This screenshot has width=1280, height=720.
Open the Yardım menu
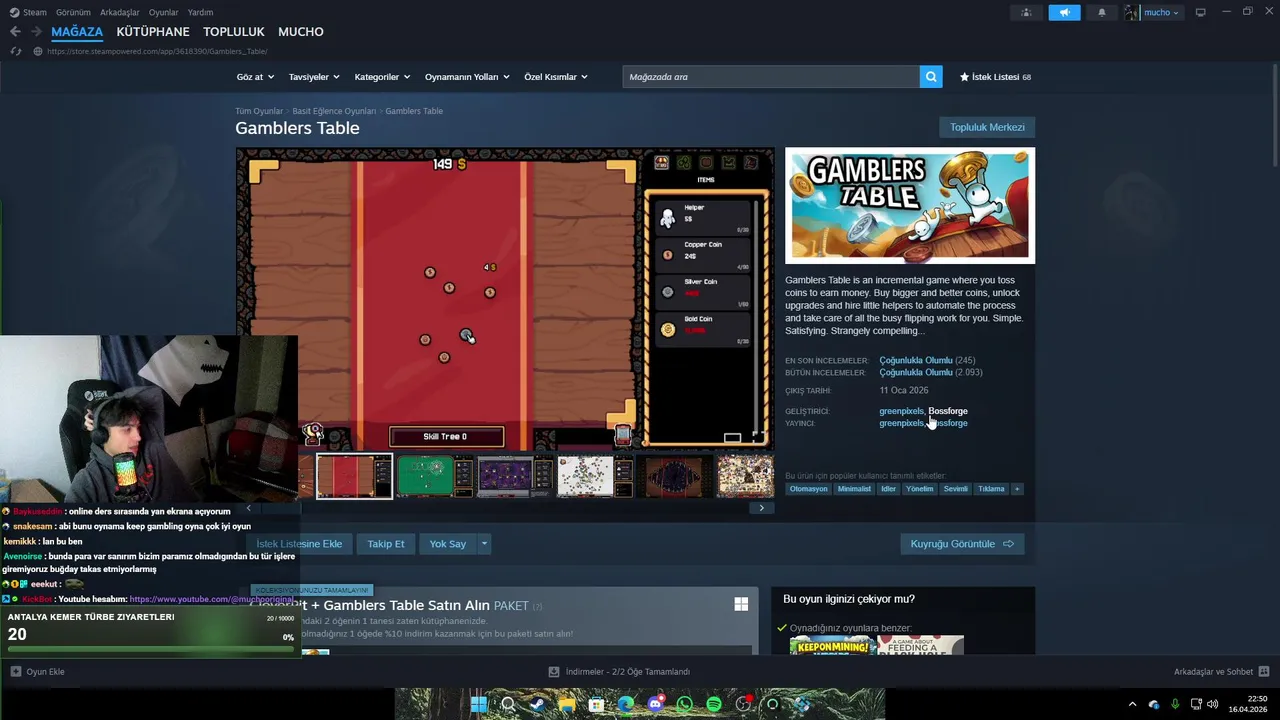click(200, 12)
